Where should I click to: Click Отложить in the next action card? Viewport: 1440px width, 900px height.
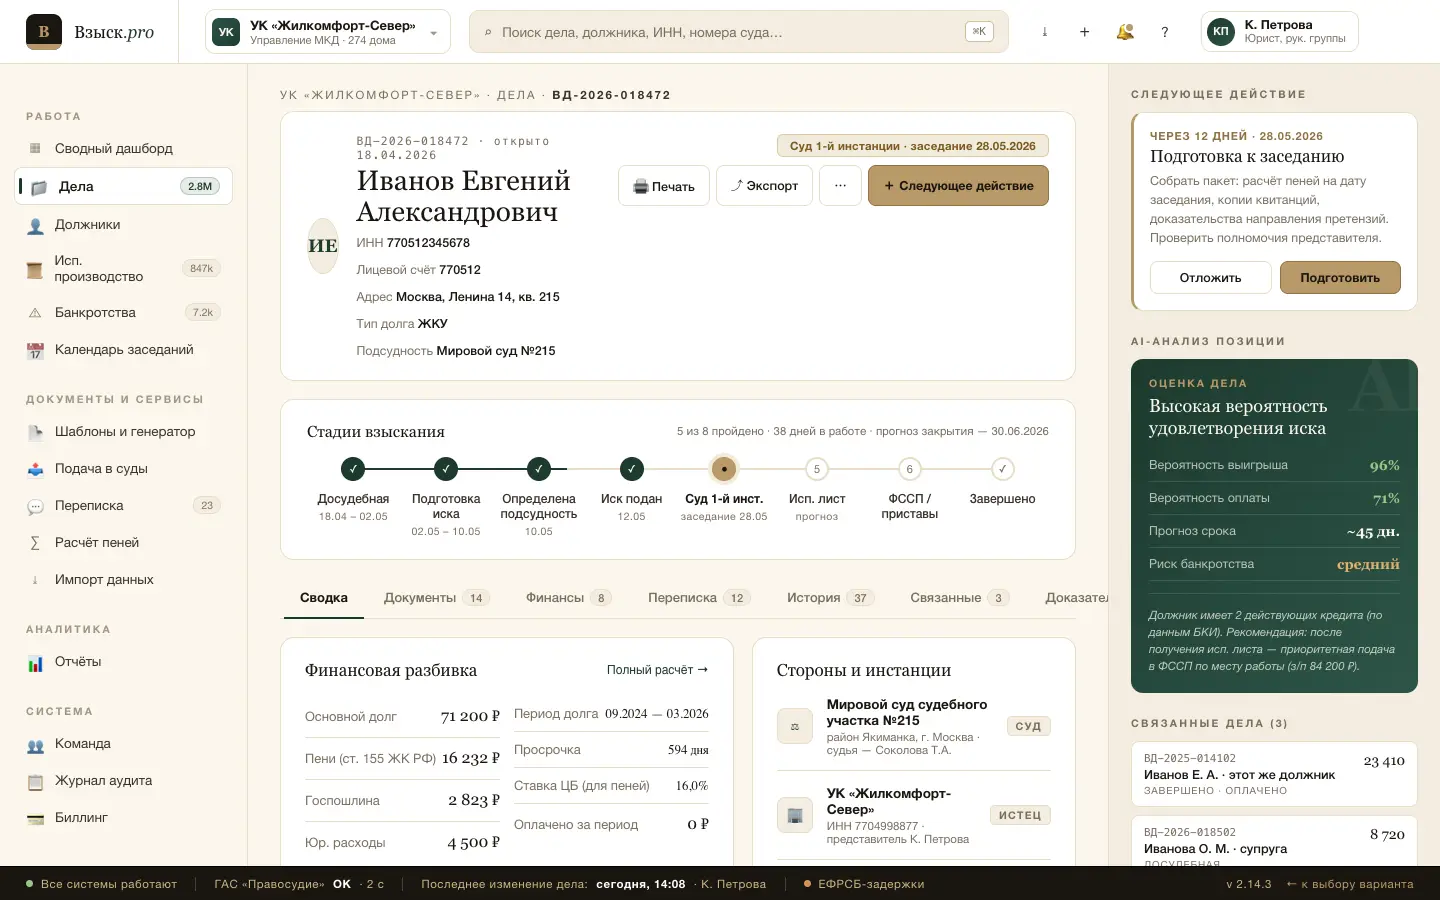coord(1210,278)
